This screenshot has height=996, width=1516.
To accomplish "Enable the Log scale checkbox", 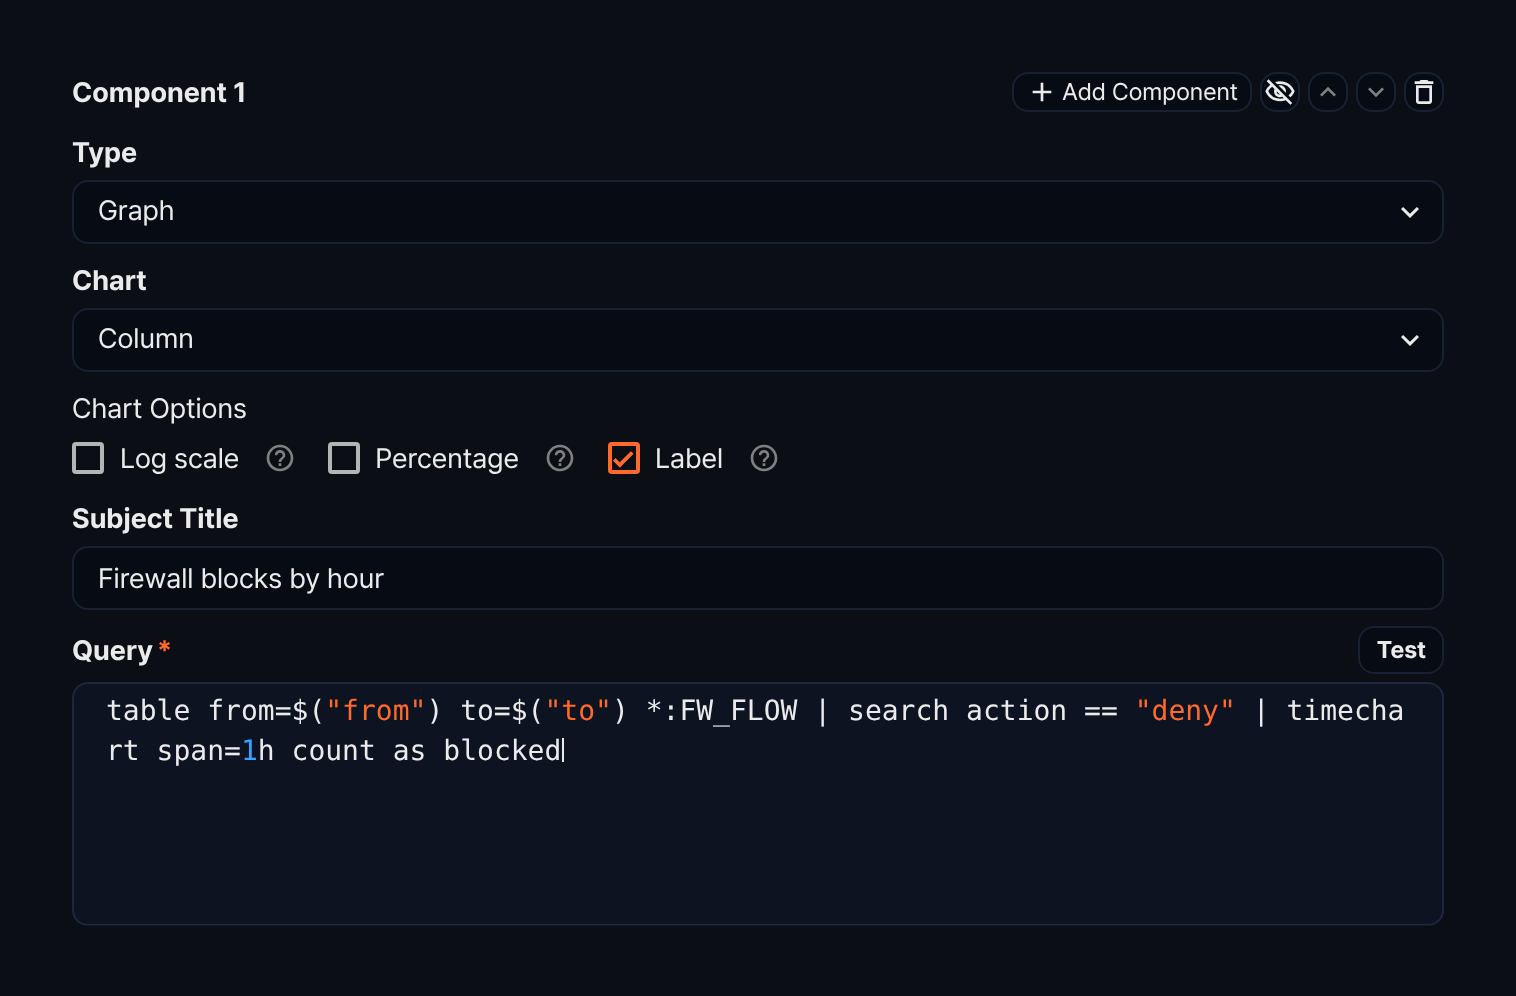I will [88, 458].
